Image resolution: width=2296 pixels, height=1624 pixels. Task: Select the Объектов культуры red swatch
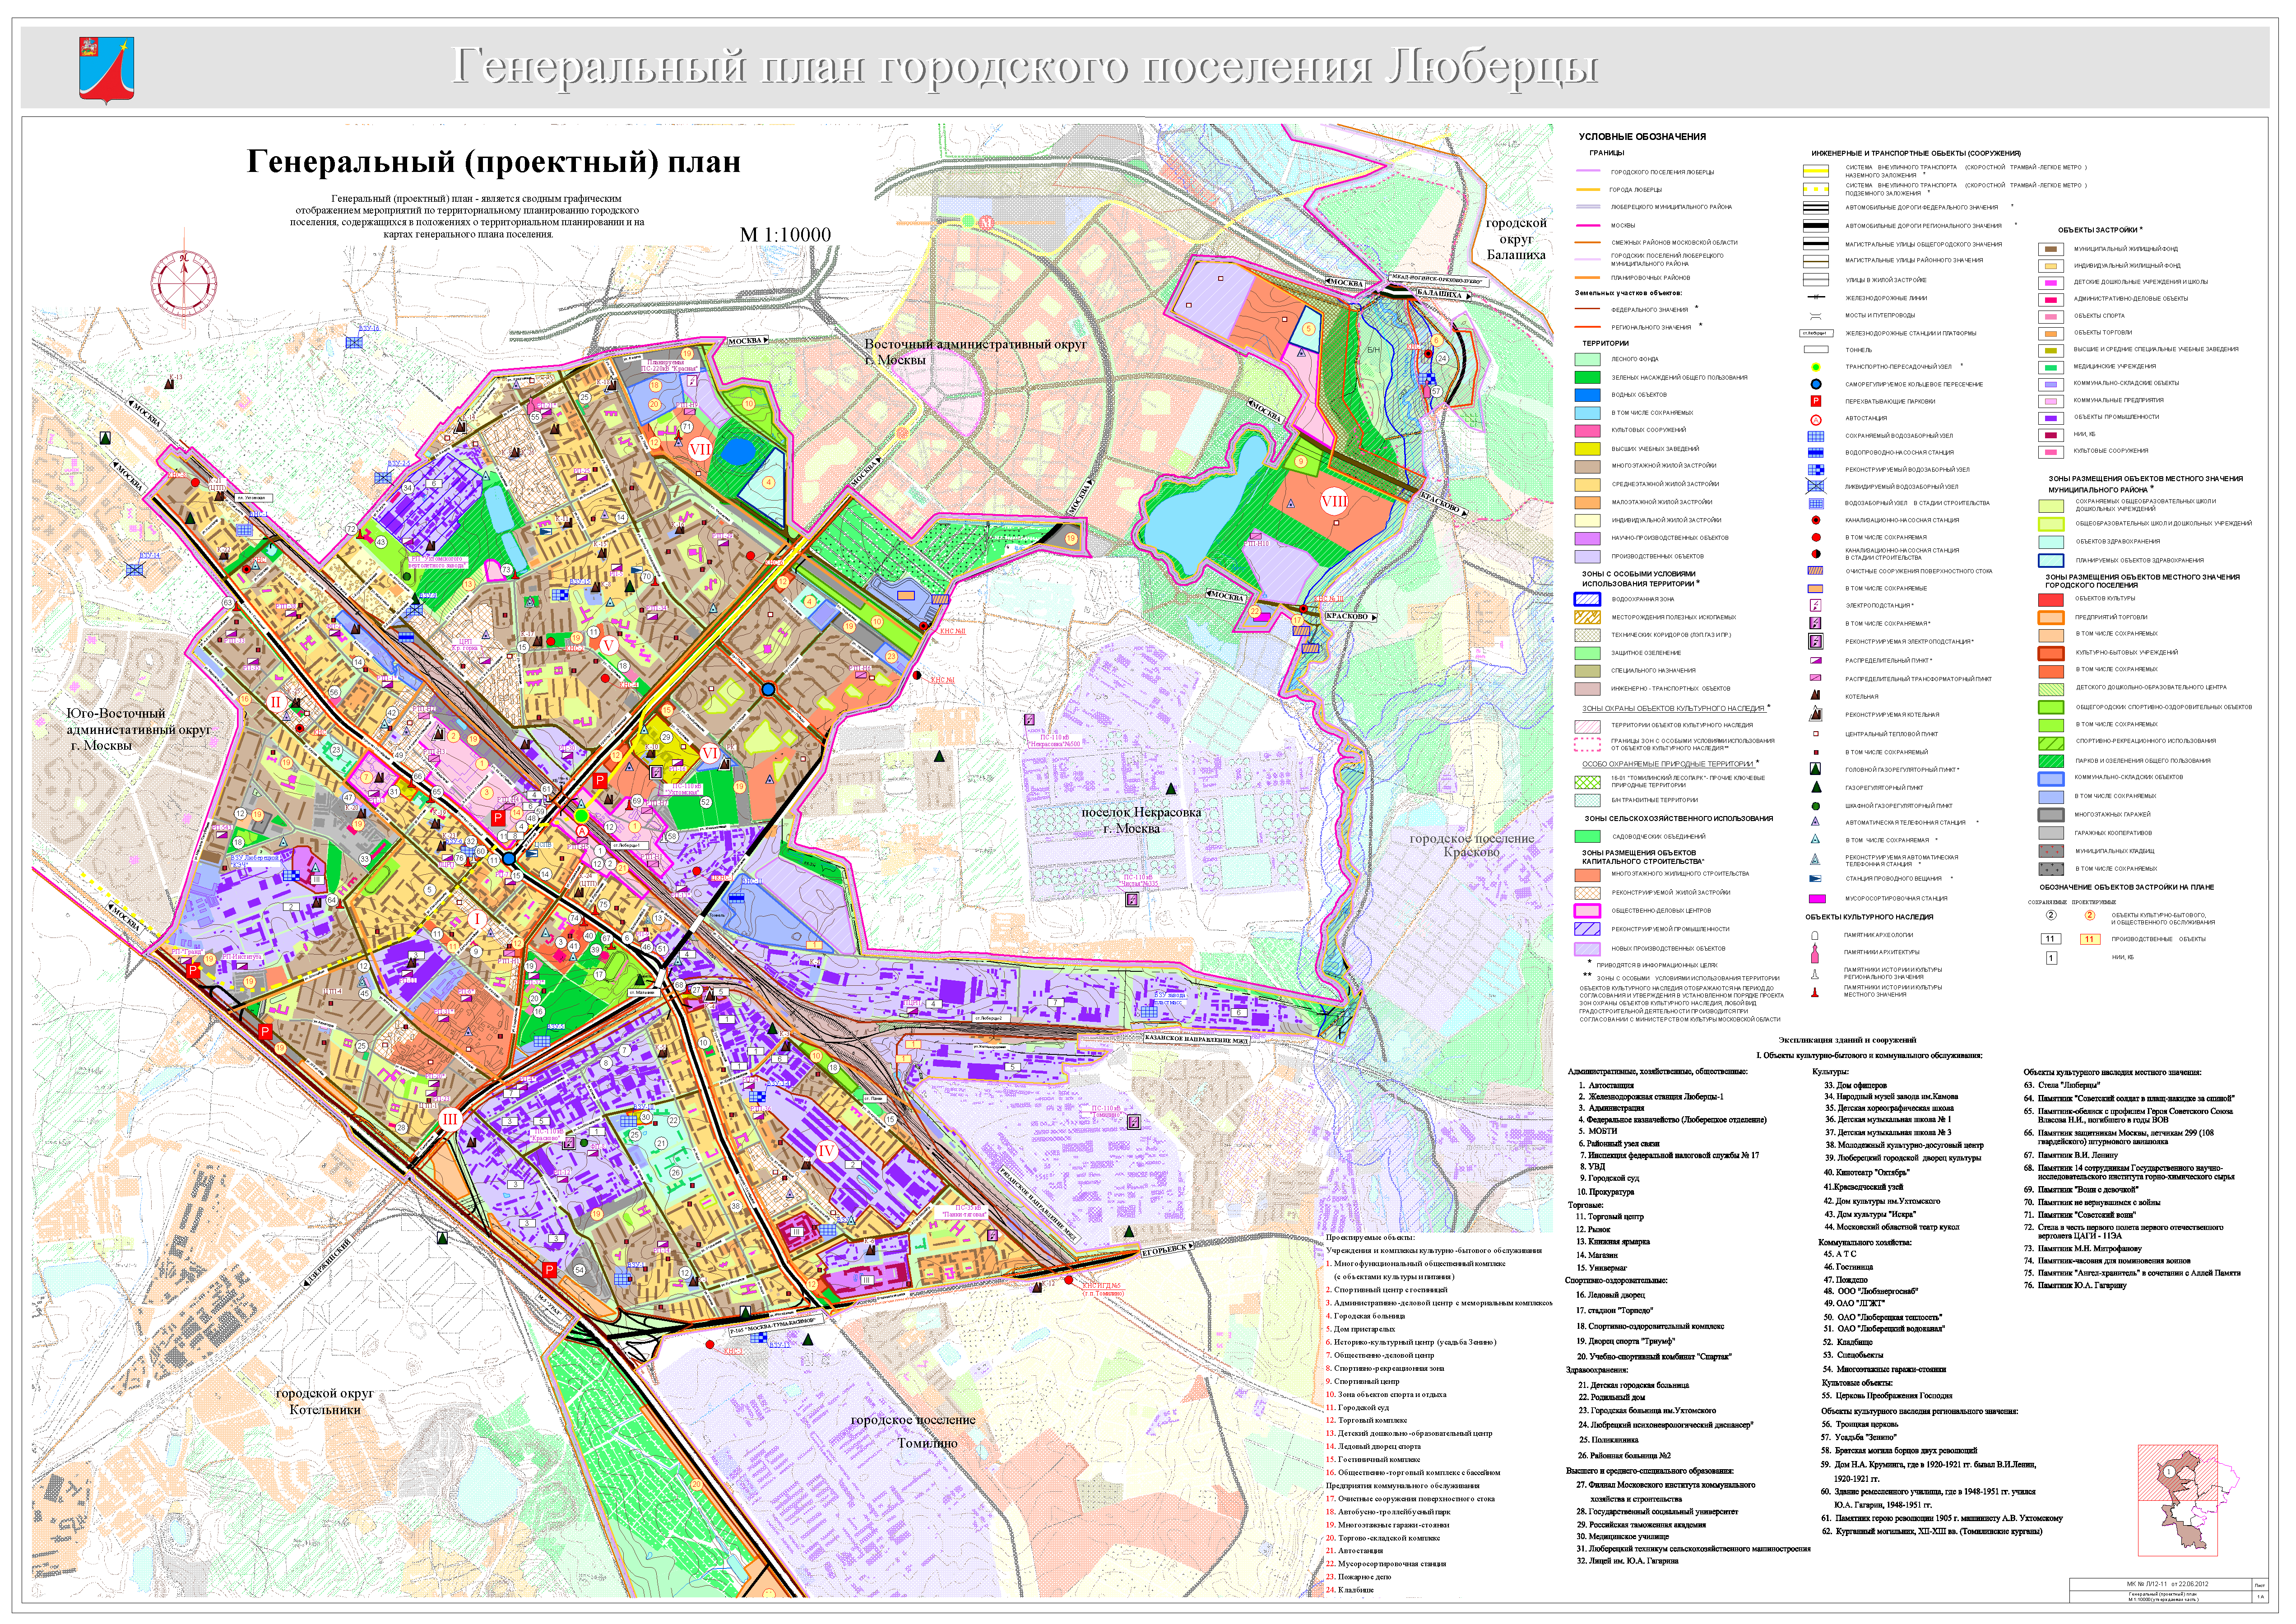pyautogui.click(x=2051, y=599)
